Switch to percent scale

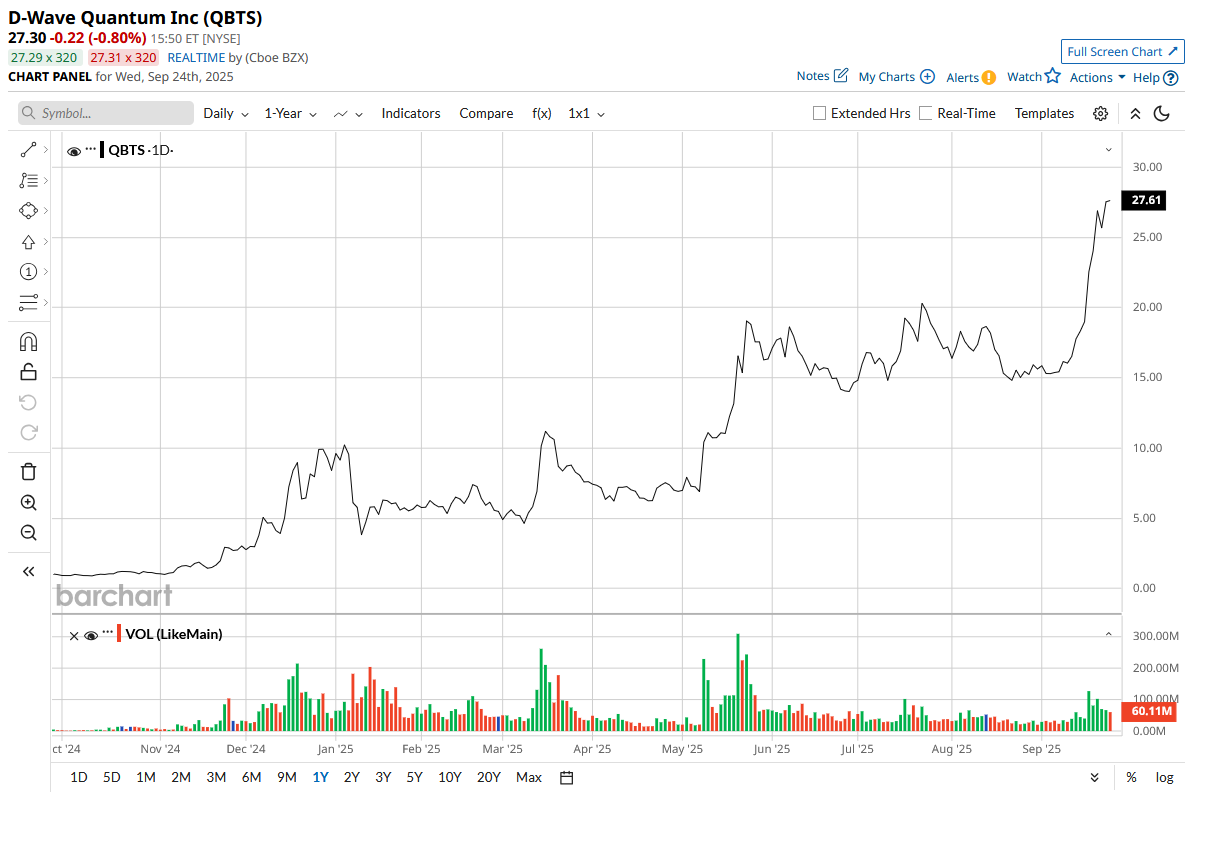point(1131,777)
